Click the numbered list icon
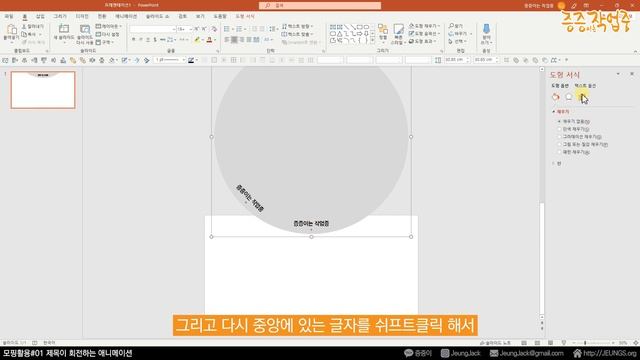 [239, 29]
